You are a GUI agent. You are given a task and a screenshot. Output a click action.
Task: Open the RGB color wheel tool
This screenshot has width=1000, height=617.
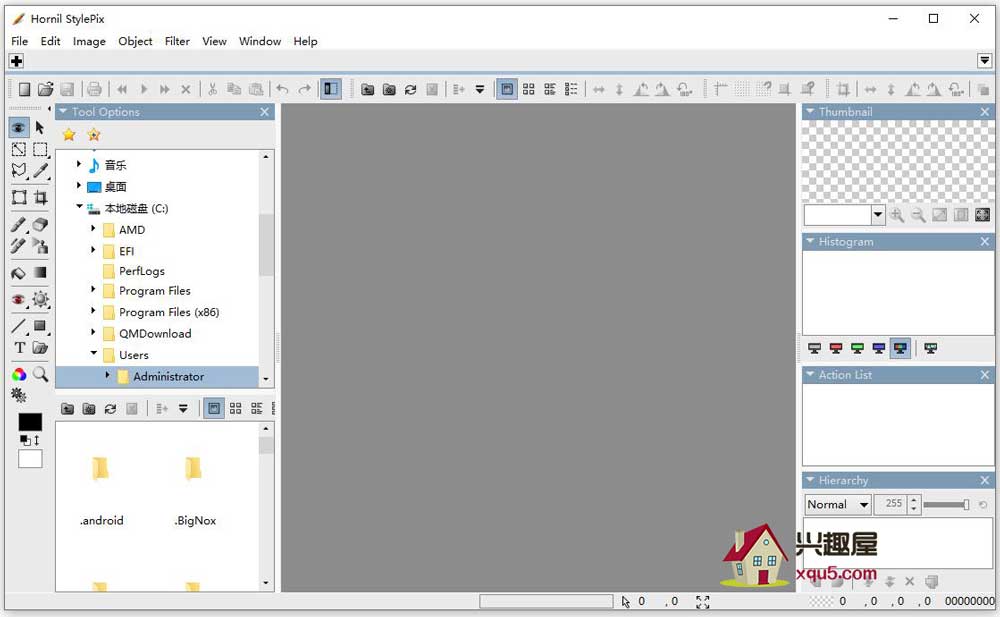(18, 374)
